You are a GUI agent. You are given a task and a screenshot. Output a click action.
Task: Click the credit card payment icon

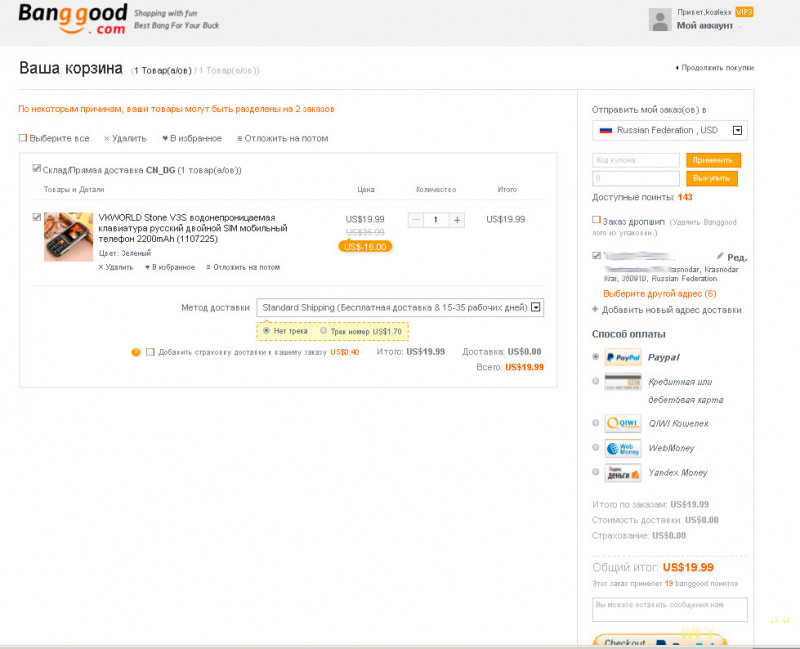[x=623, y=382]
